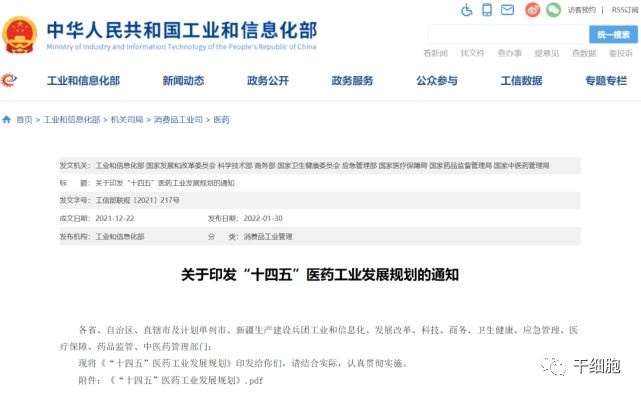
Task: Open the 专题专栏 navigation menu
Action: (x=606, y=81)
